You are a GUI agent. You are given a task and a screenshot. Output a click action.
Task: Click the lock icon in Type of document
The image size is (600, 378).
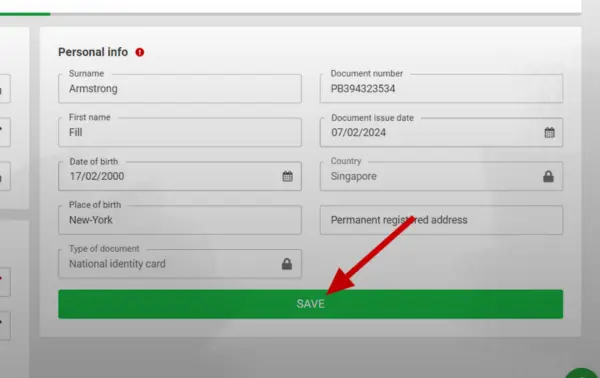pos(287,264)
